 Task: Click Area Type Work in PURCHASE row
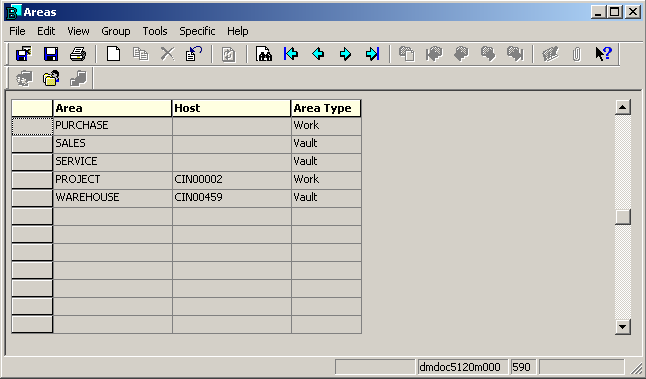click(326, 125)
